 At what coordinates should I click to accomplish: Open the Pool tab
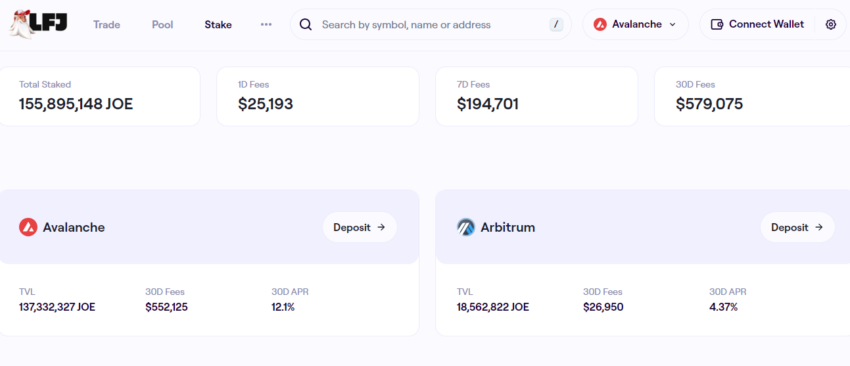tap(162, 24)
